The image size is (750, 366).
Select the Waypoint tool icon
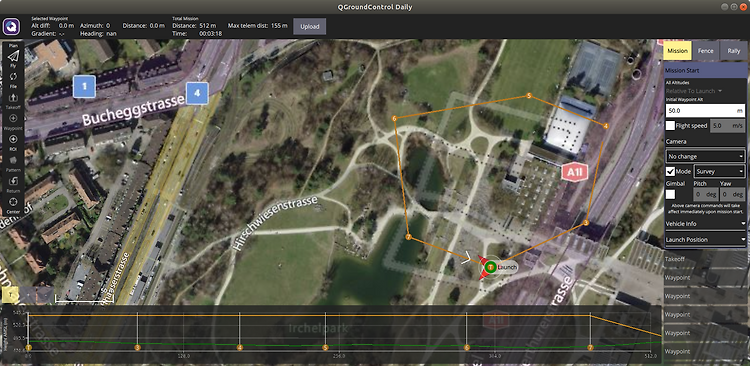(x=13, y=118)
